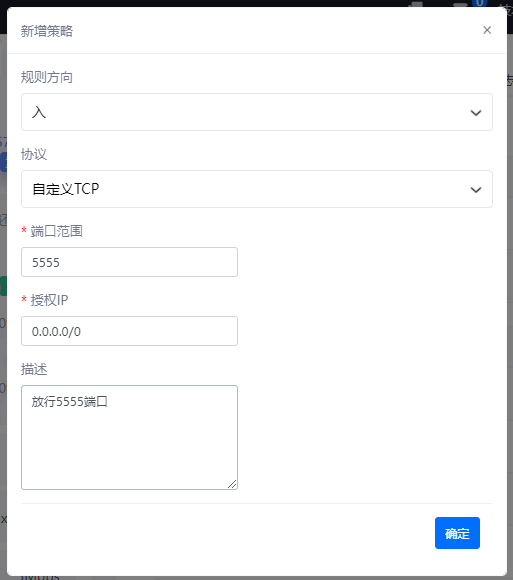Click the 端口范围 label text
Screen dimensions: 513x580
tap(57, 231)
